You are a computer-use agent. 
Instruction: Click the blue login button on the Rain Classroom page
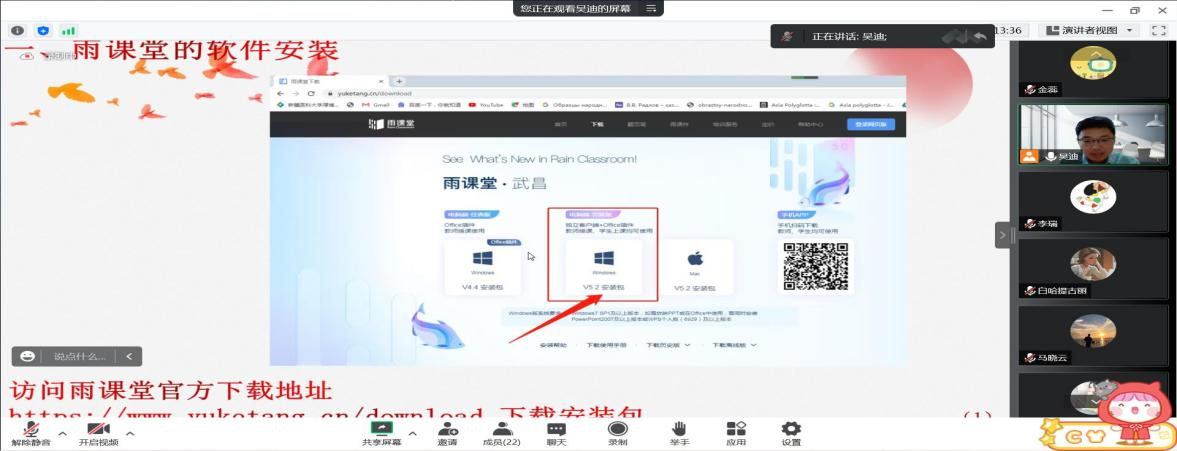click(x=870, y=125)
